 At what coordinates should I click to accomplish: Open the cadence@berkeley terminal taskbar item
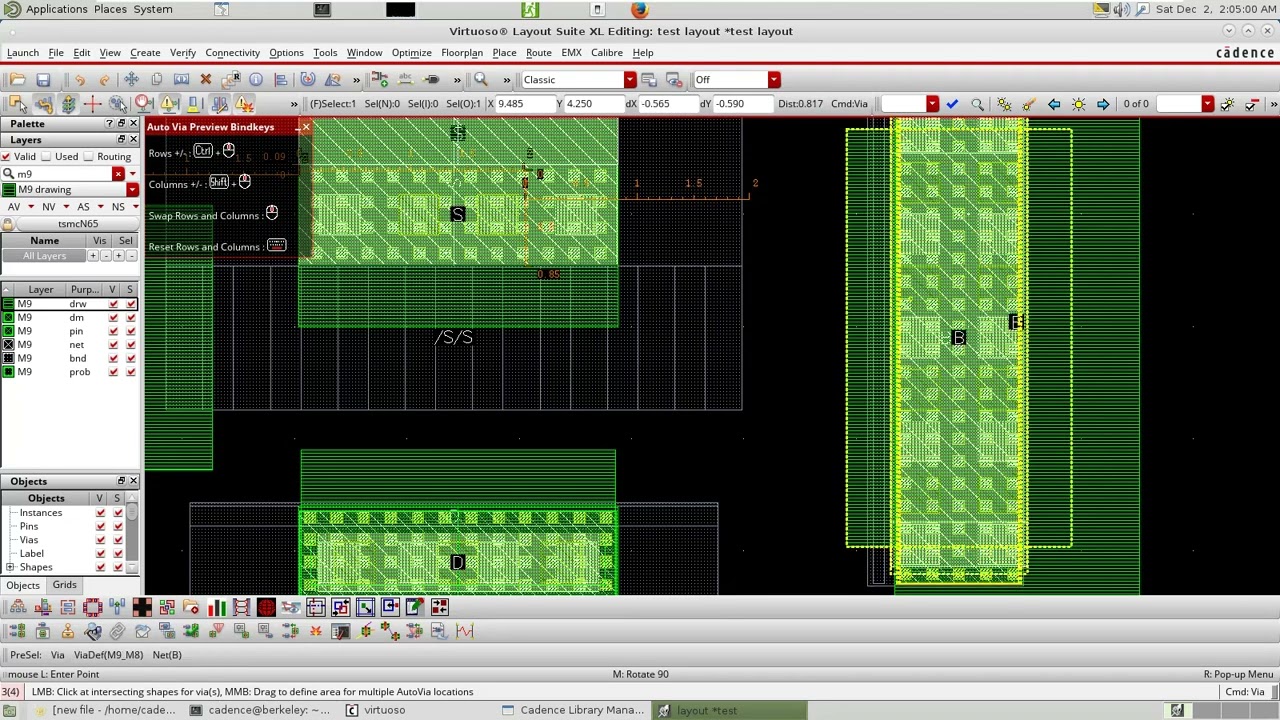pyautogui.click(x=260, y=710)
